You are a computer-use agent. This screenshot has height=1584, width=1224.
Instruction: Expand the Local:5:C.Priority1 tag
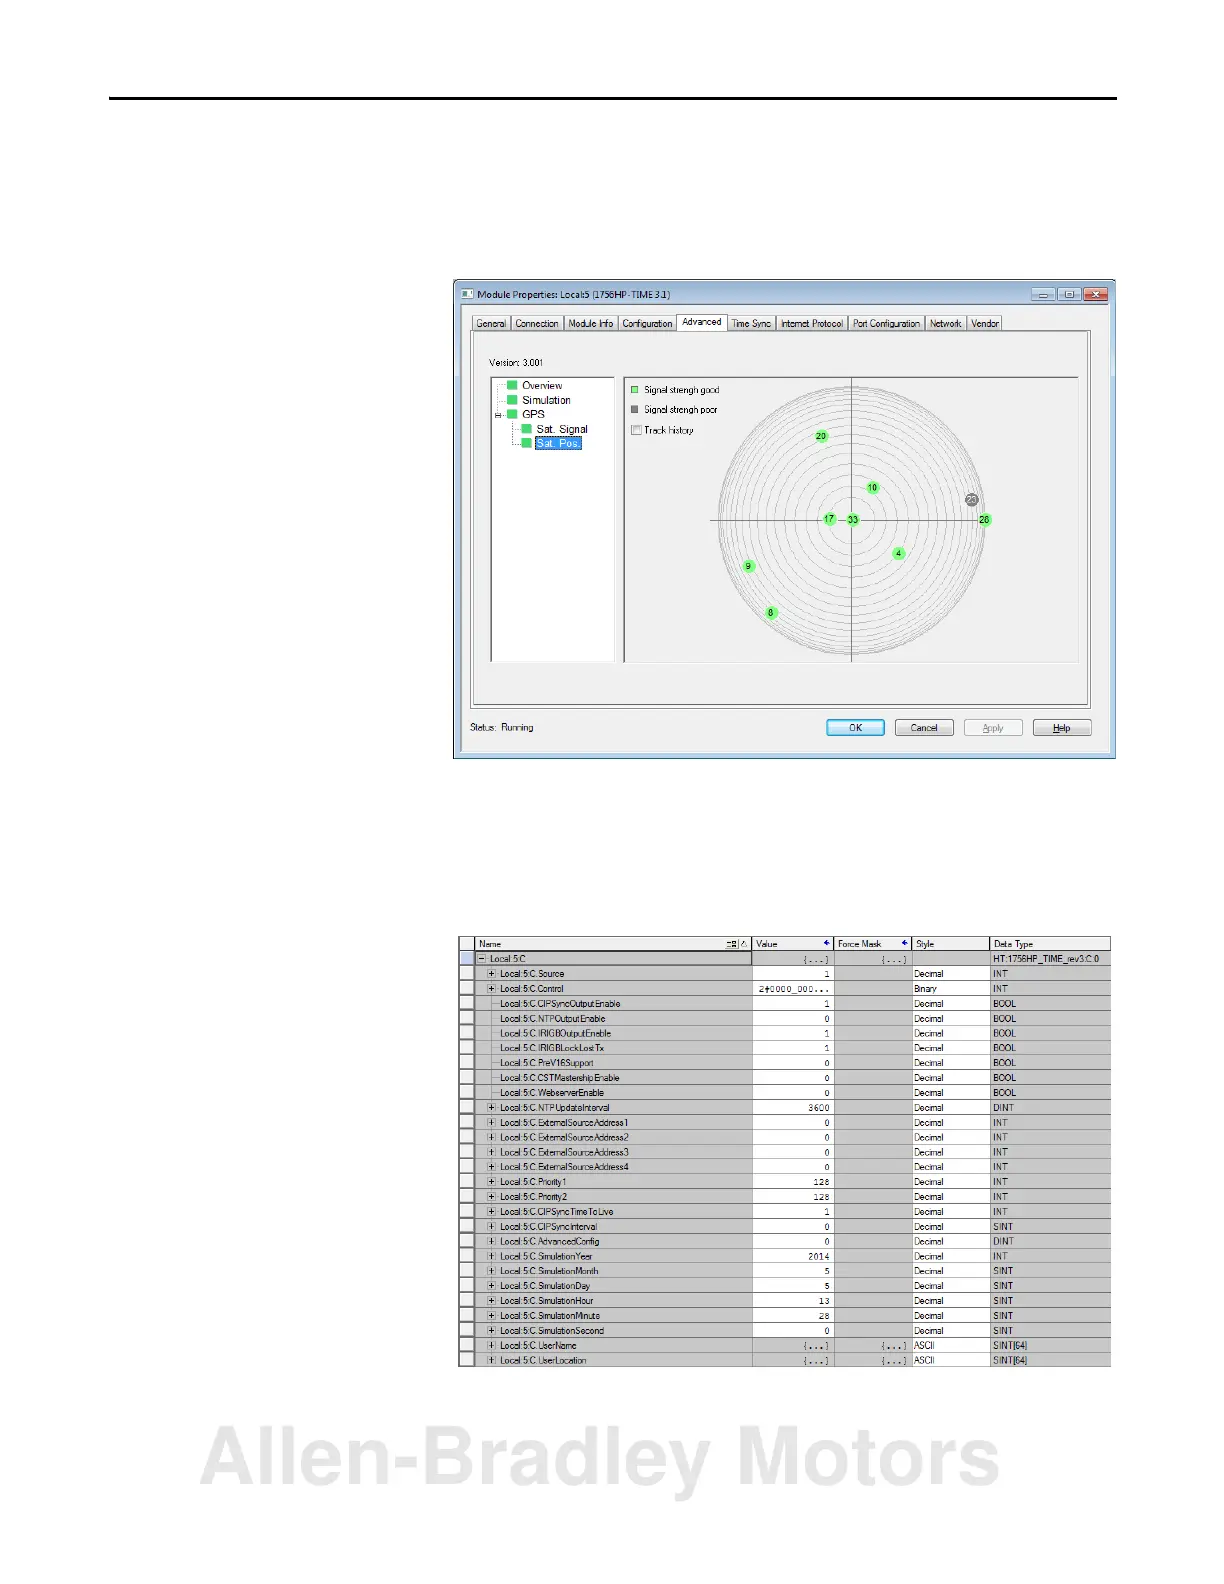click(491, 1182)
